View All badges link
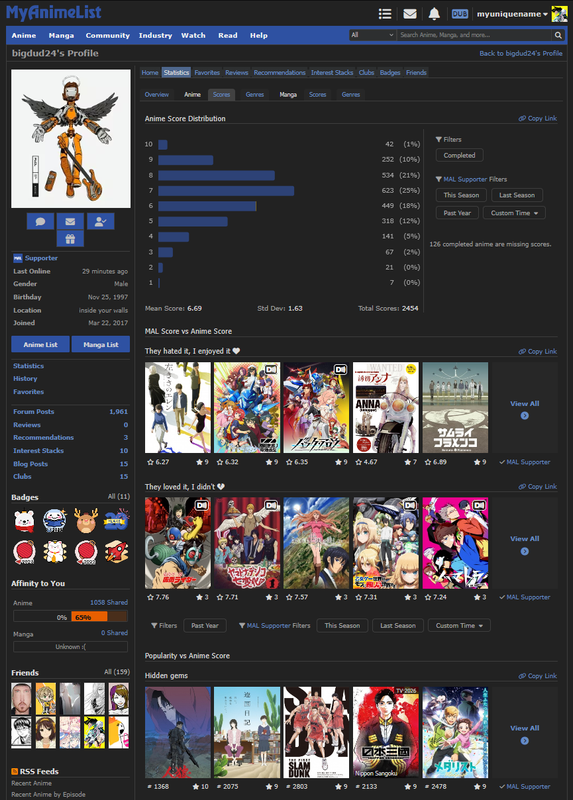The width and height of the screenshot is (573, 800). [x=119, y=496]
